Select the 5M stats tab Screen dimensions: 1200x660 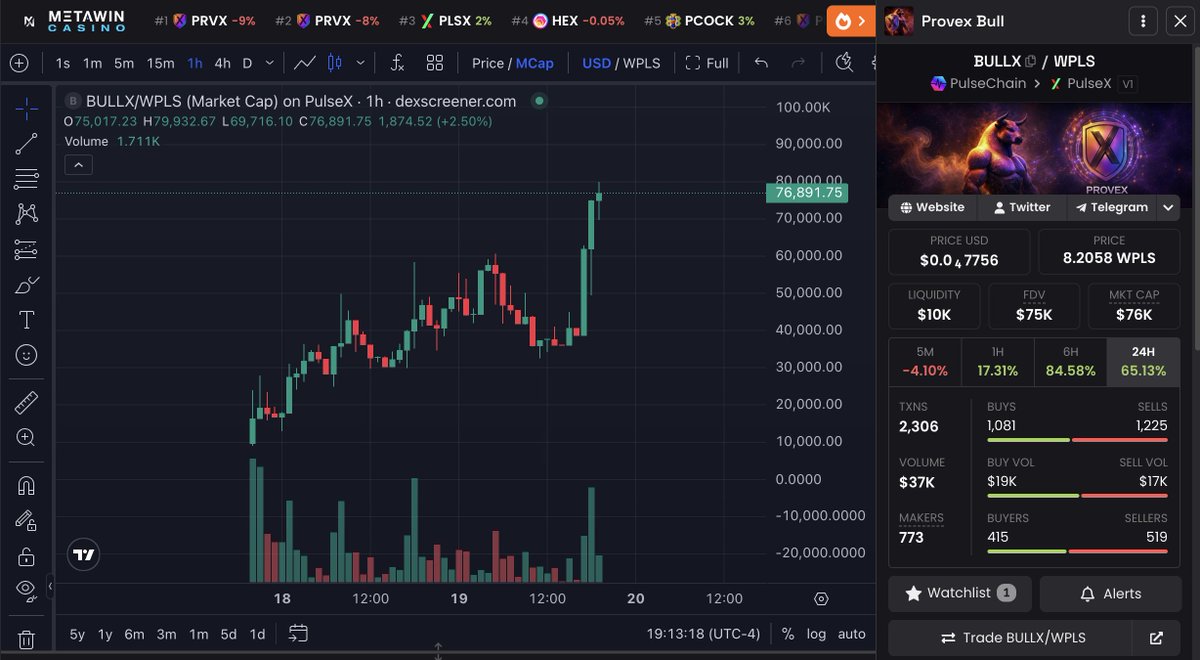tap(925, 362)
